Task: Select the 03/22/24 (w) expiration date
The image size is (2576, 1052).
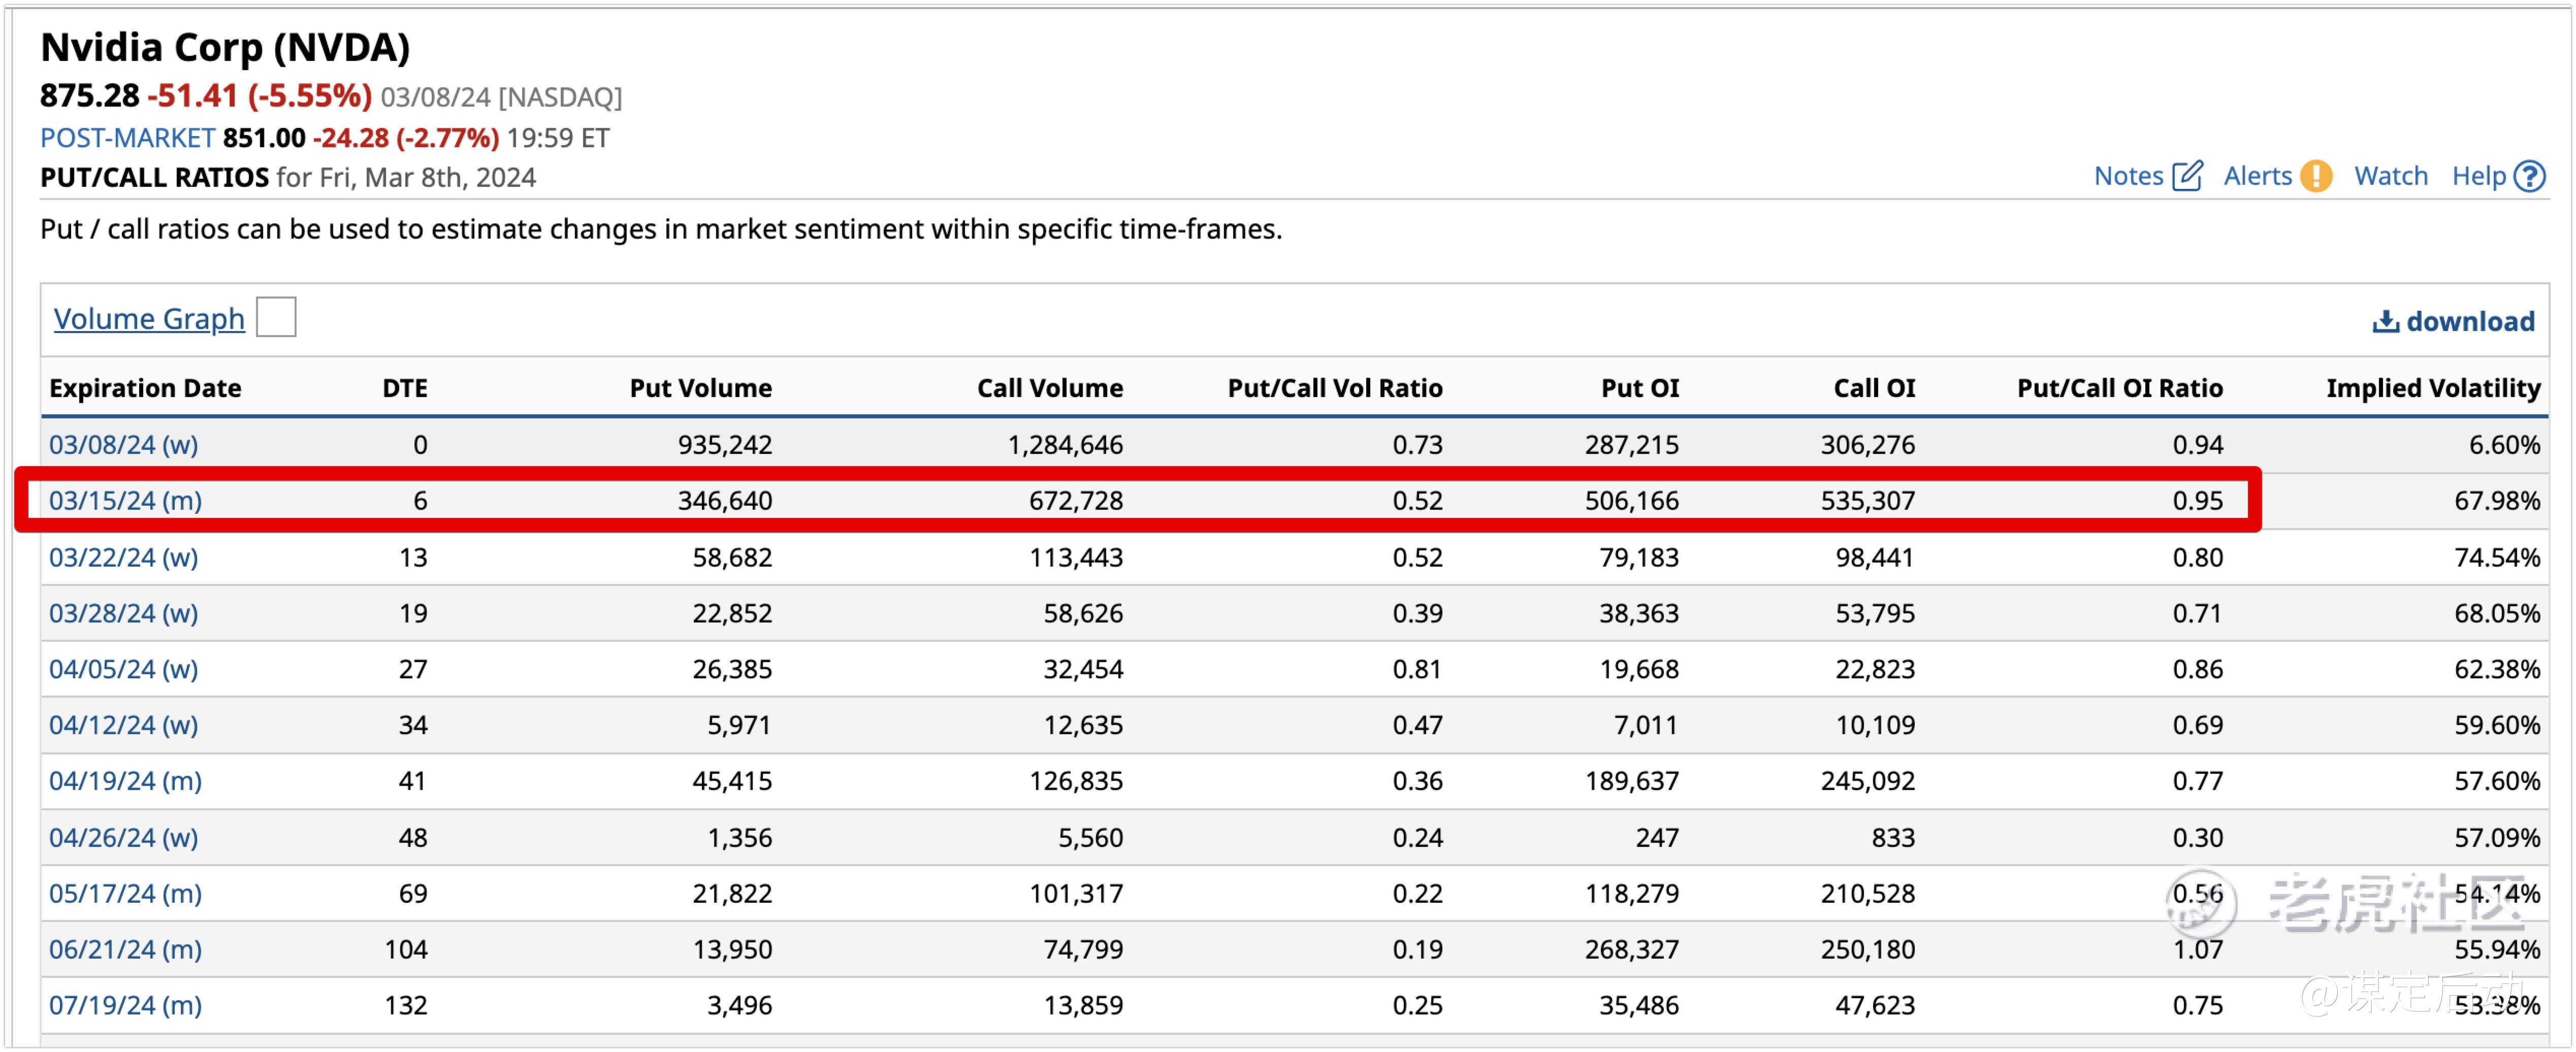Action: pyautogui.click(x=124, y=557)
